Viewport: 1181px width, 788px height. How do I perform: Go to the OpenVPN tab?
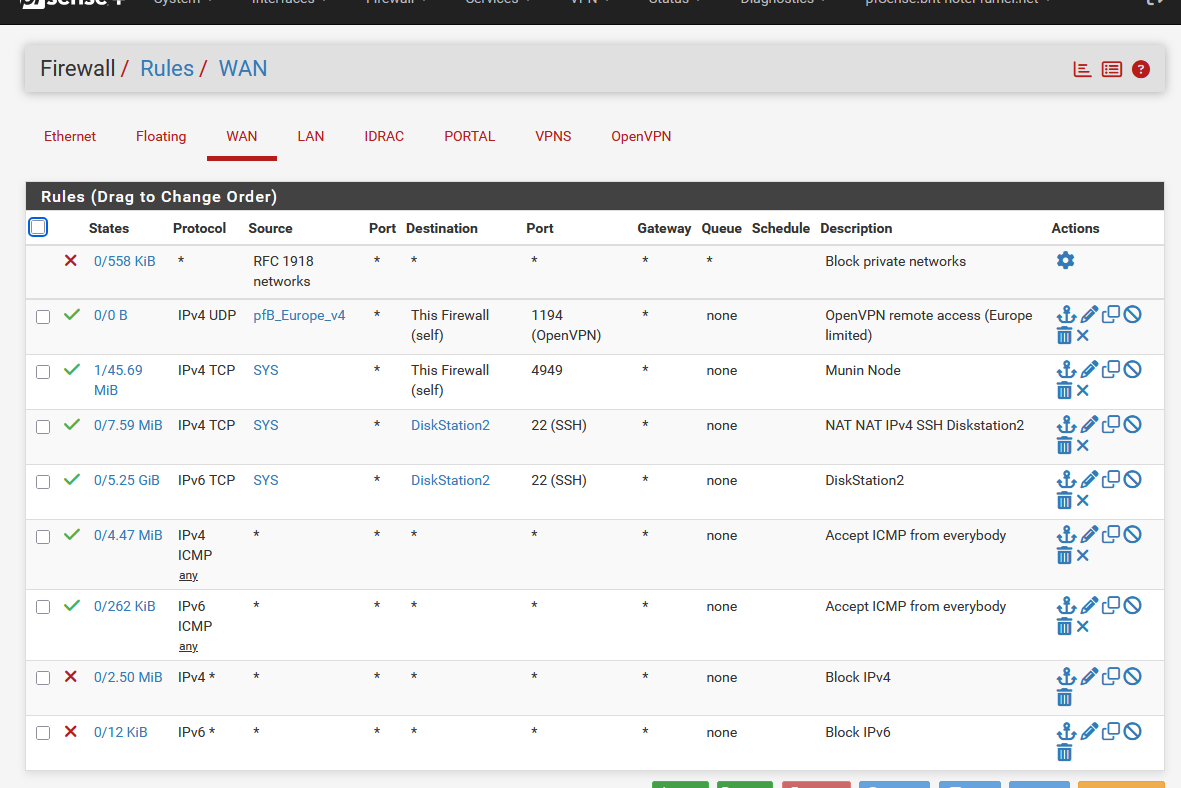click(x=641, y=136)
